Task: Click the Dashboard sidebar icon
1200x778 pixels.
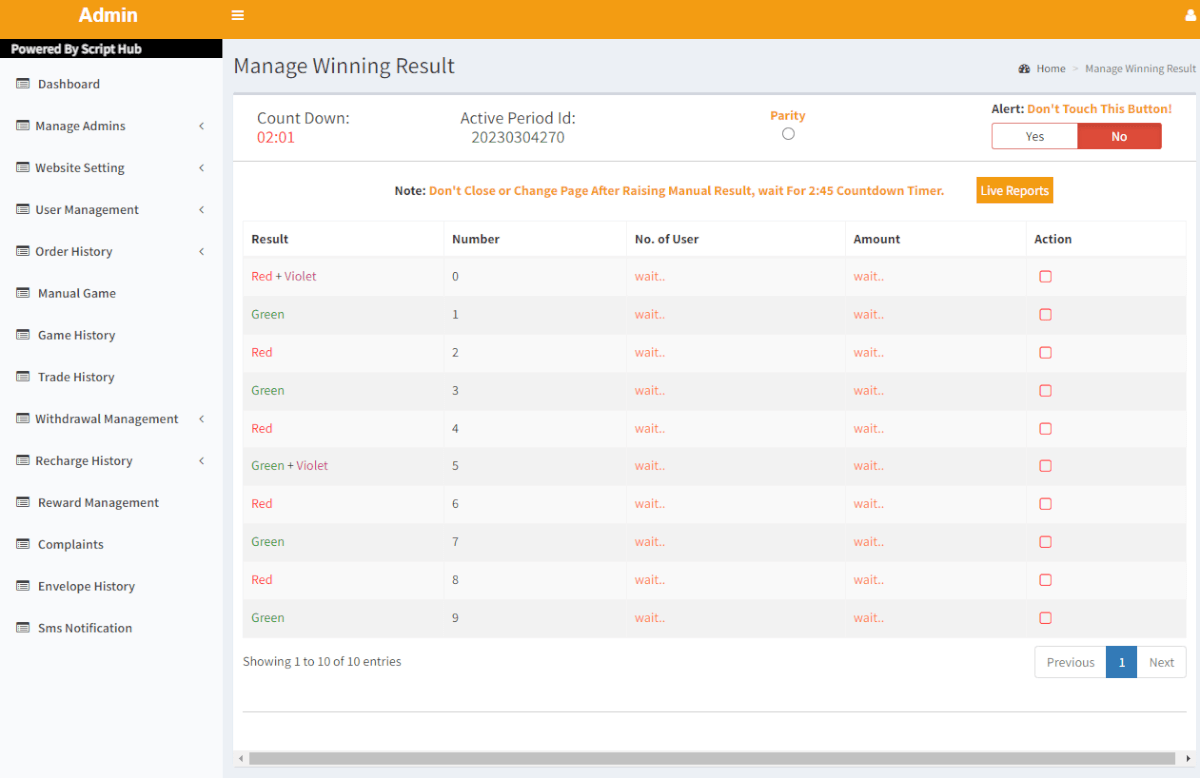Action: (x=23, y=84)
